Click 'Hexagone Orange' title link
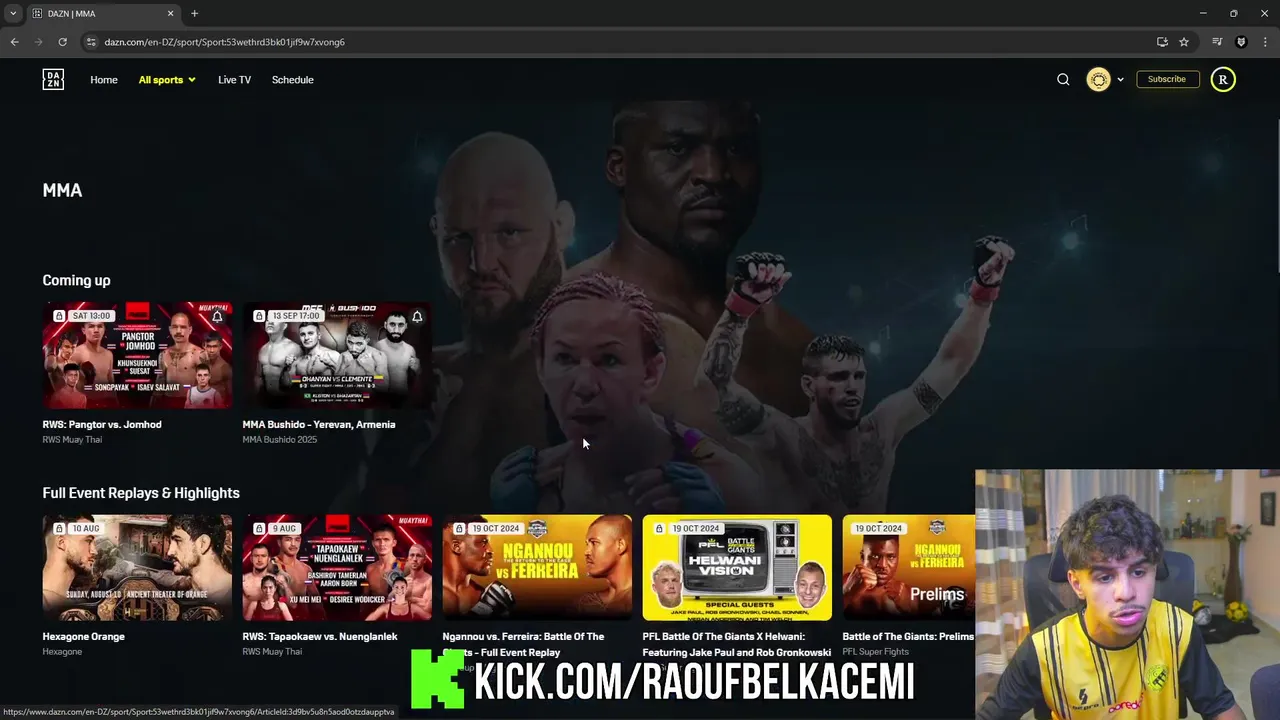The width and height of the screenshot is (1280, 720). [83, 636]
